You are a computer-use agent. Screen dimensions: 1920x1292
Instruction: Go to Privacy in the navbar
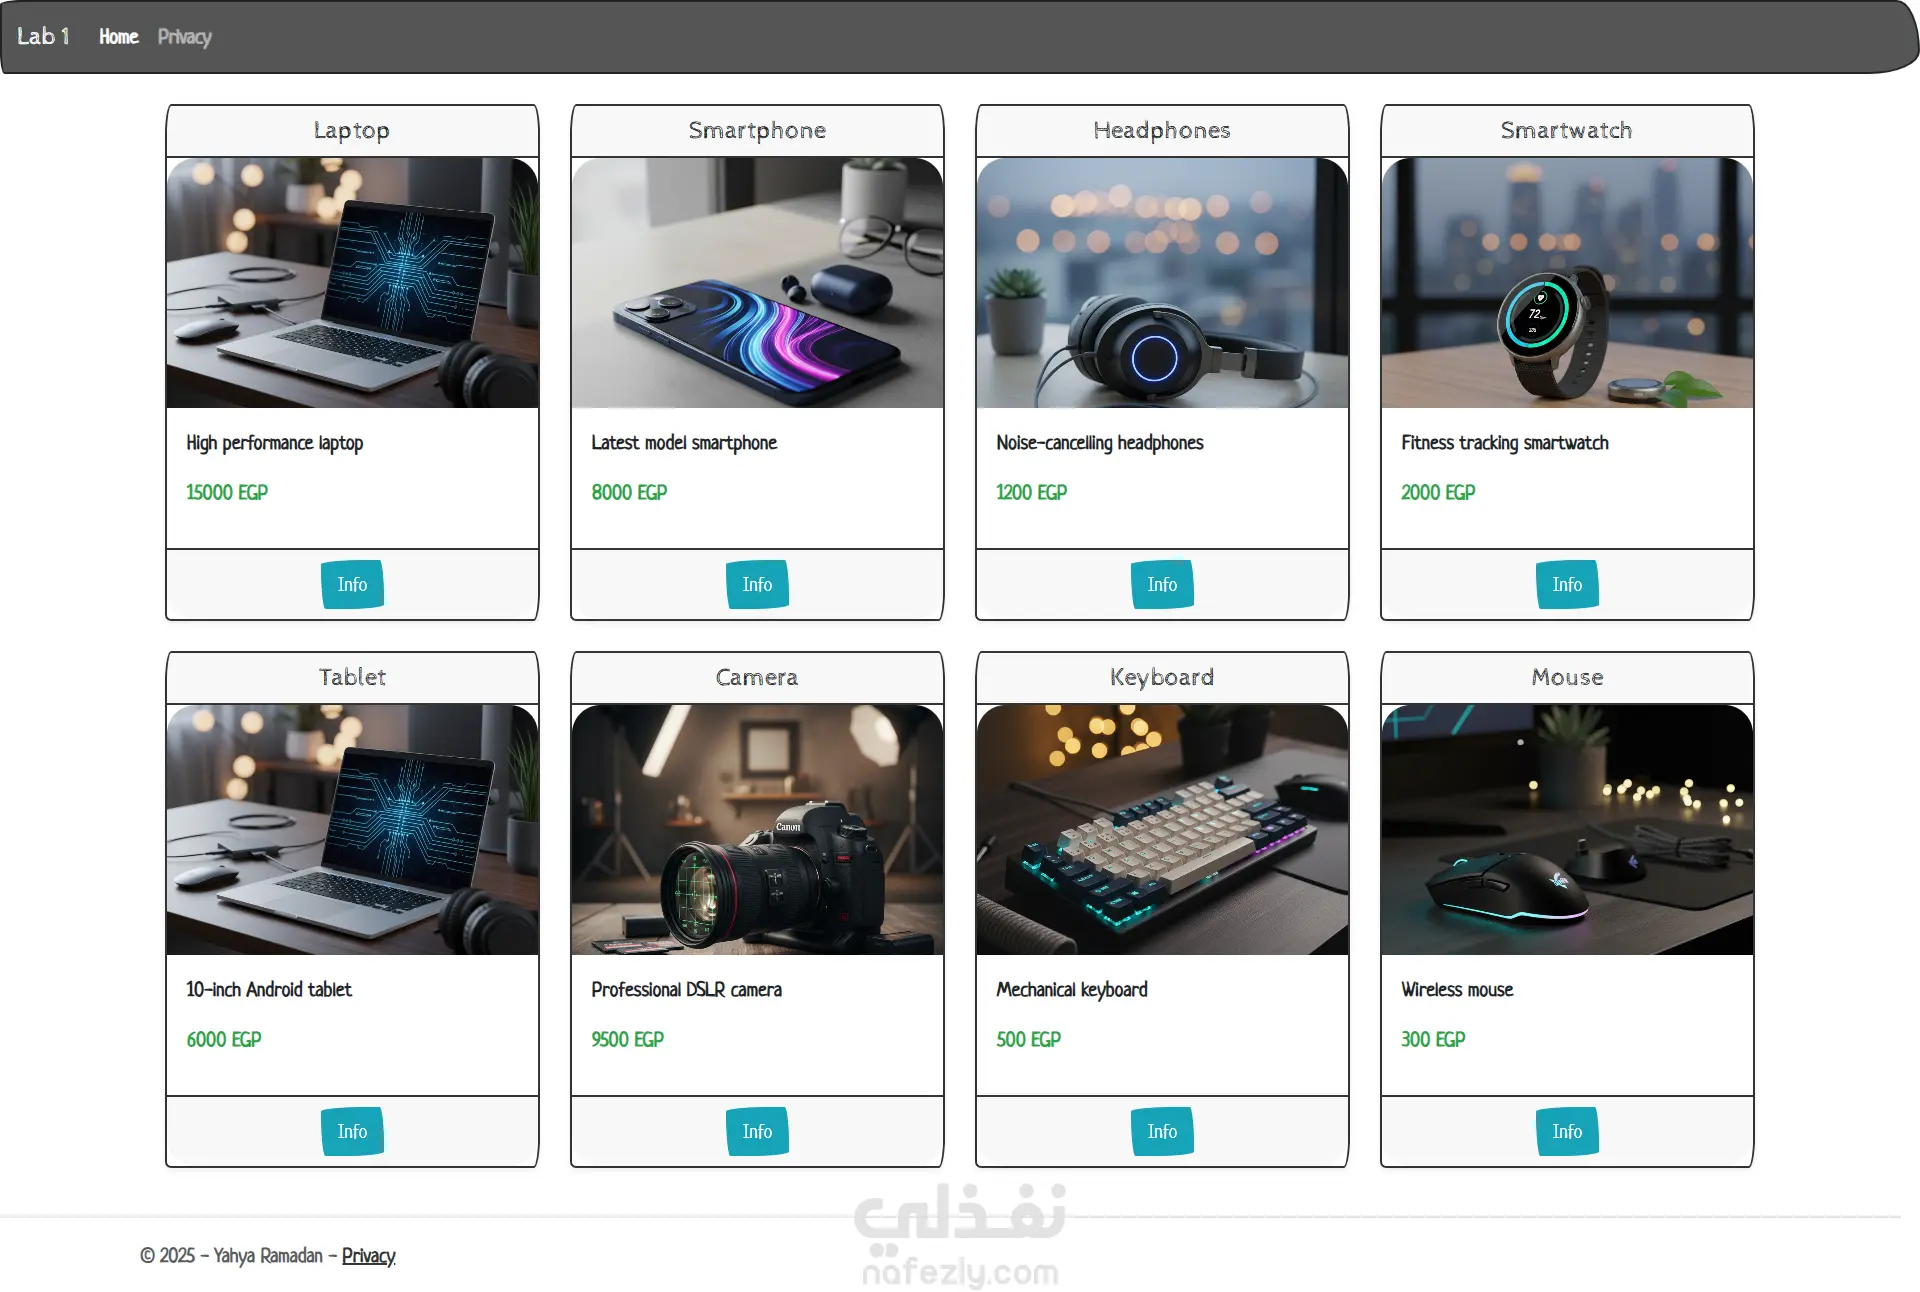[185, 37]
